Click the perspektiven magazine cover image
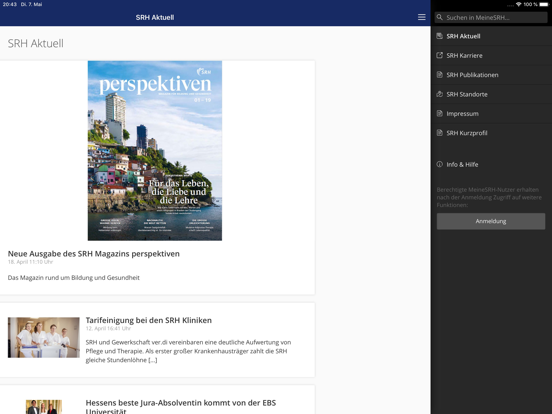This screenshot has width=552, height=414. pyautogui.click(x=155, y=151)
